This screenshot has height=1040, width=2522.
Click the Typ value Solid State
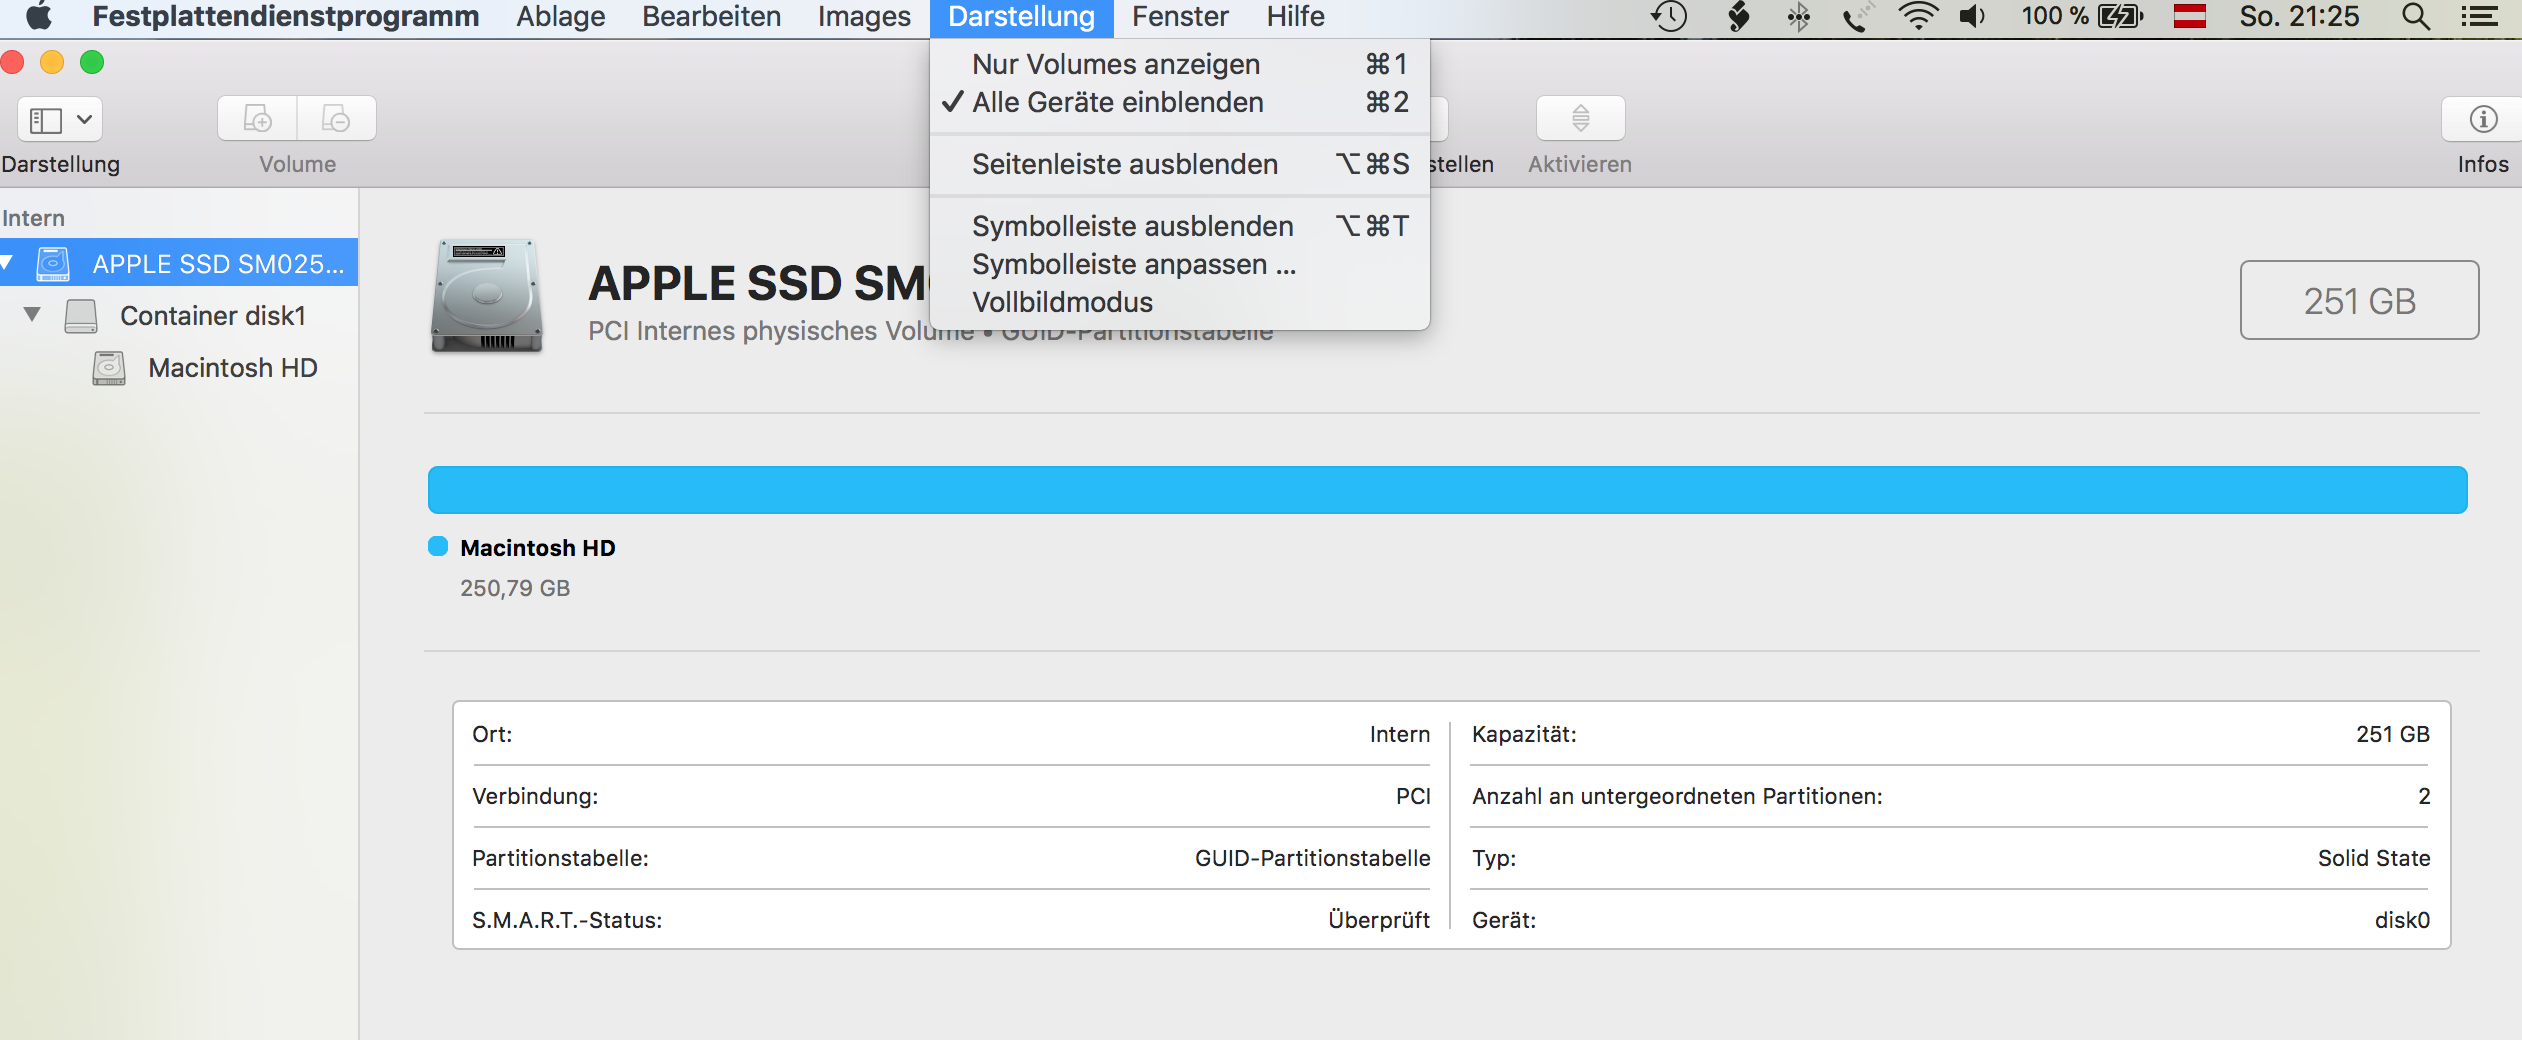[2374, 858]
